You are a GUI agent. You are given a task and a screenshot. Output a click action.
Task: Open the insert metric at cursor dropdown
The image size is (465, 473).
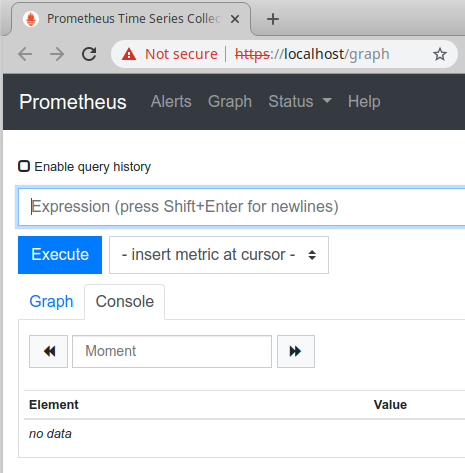click(x=219, y=255)
